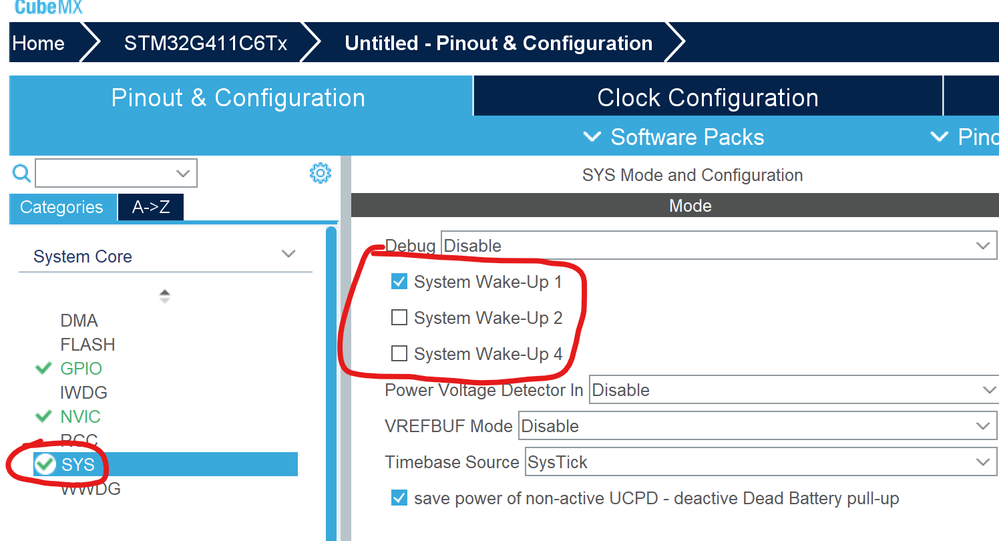Click the green check next to SYS
This screenshot has width=999, height=541.
[45, 464]
